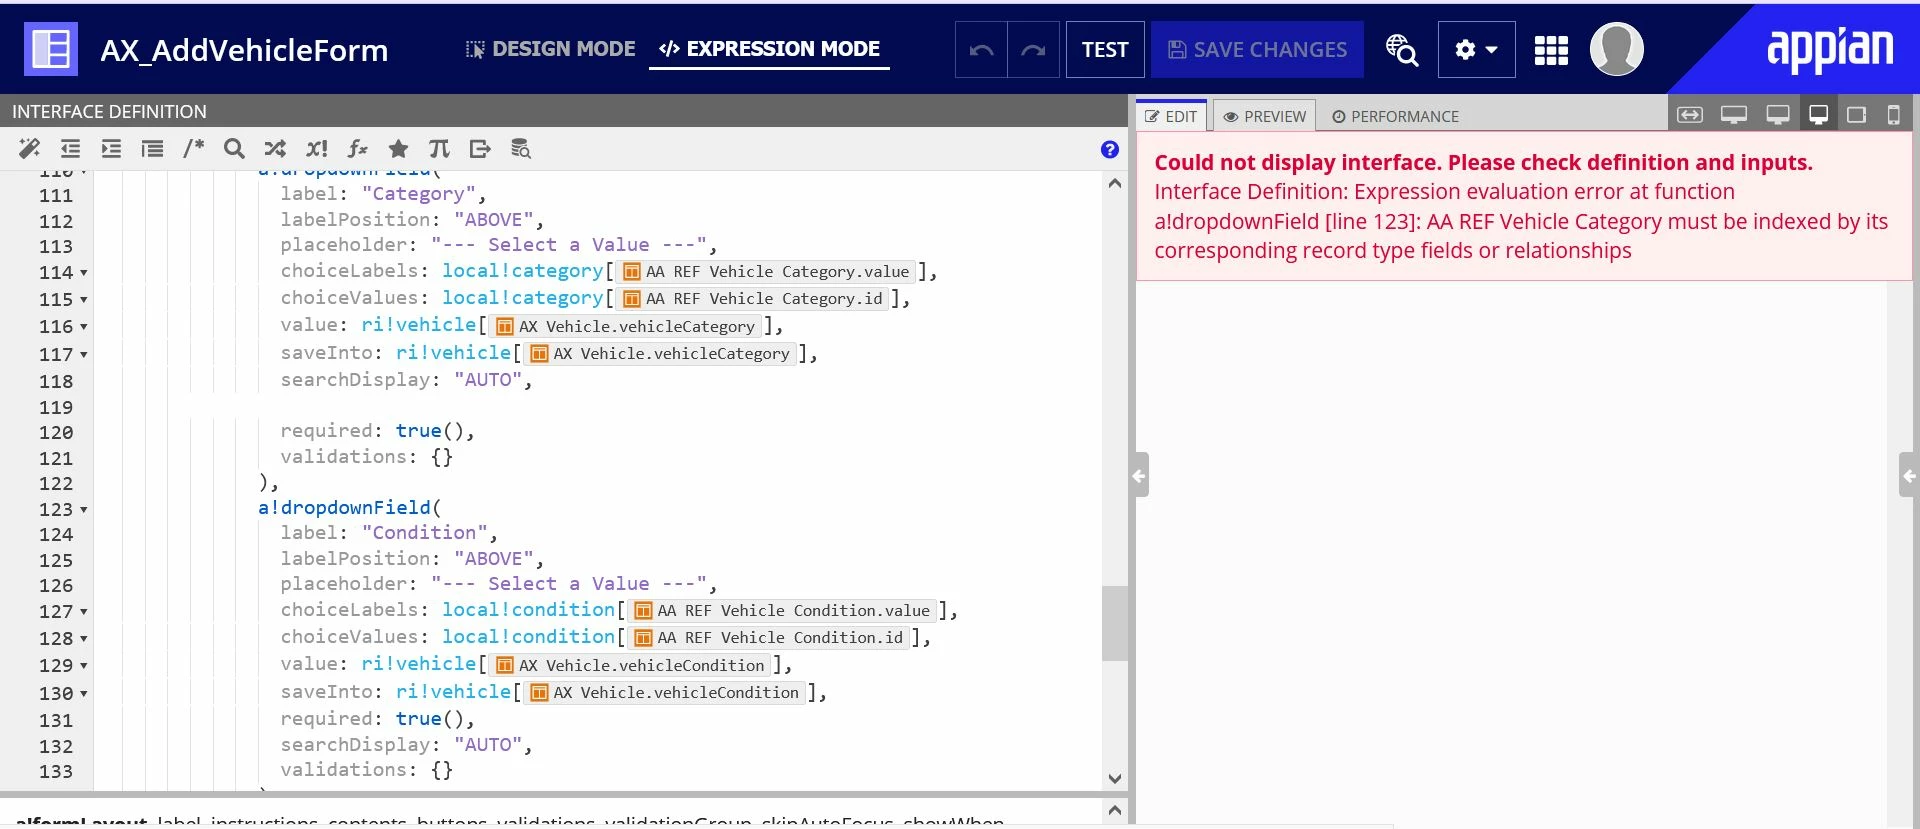Open the user profile avatar
This screenshot has height=829, width=1920.
1616,49
